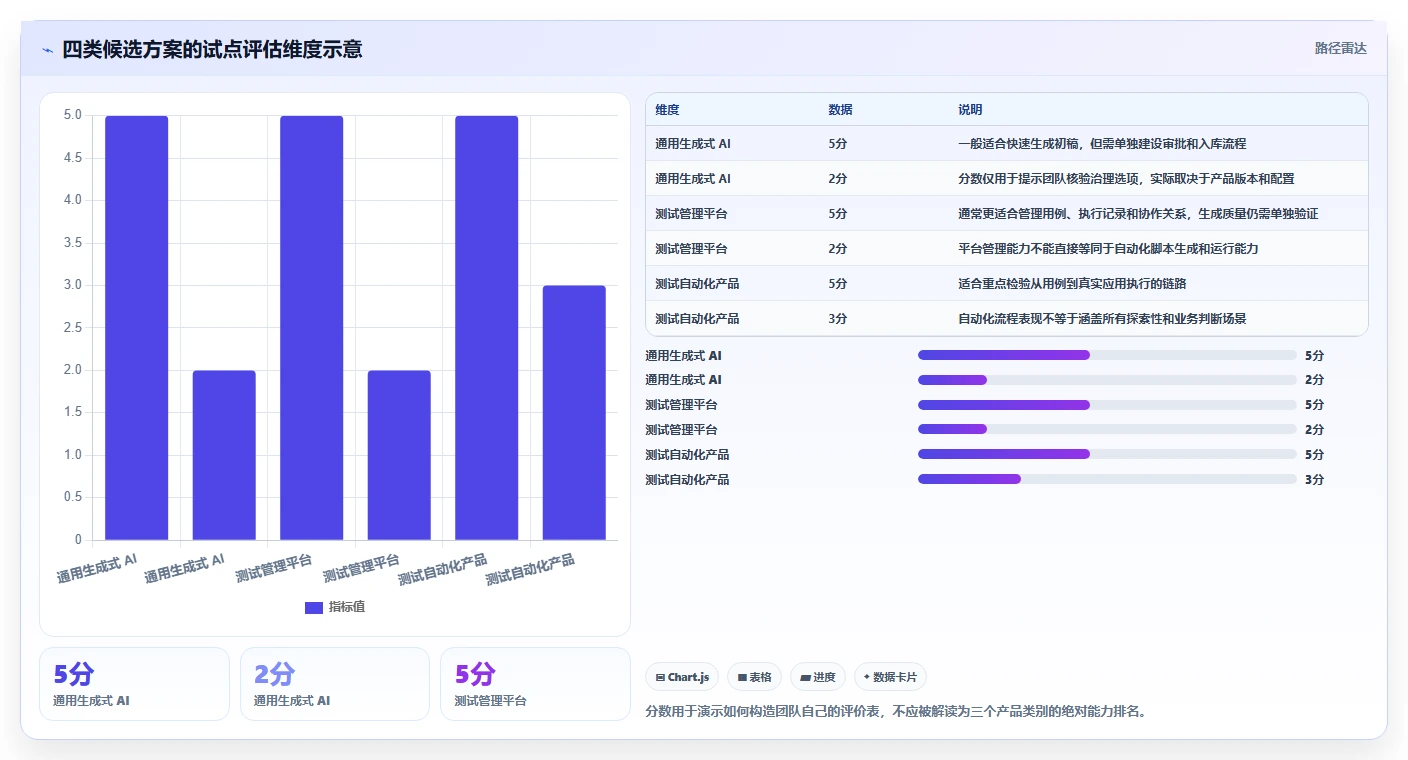Viewport: 1408px width, 760px height.
Task: Click the 2分 progress bar for 通用生成式 AI
Action: tap(1107, 380)
